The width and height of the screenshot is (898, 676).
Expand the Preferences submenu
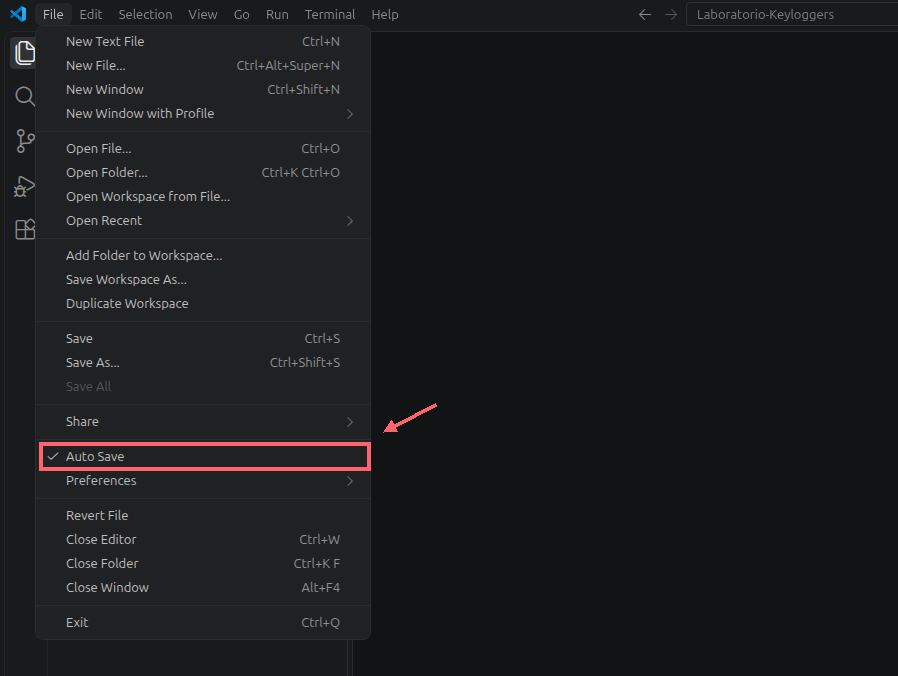click(204, 481)
